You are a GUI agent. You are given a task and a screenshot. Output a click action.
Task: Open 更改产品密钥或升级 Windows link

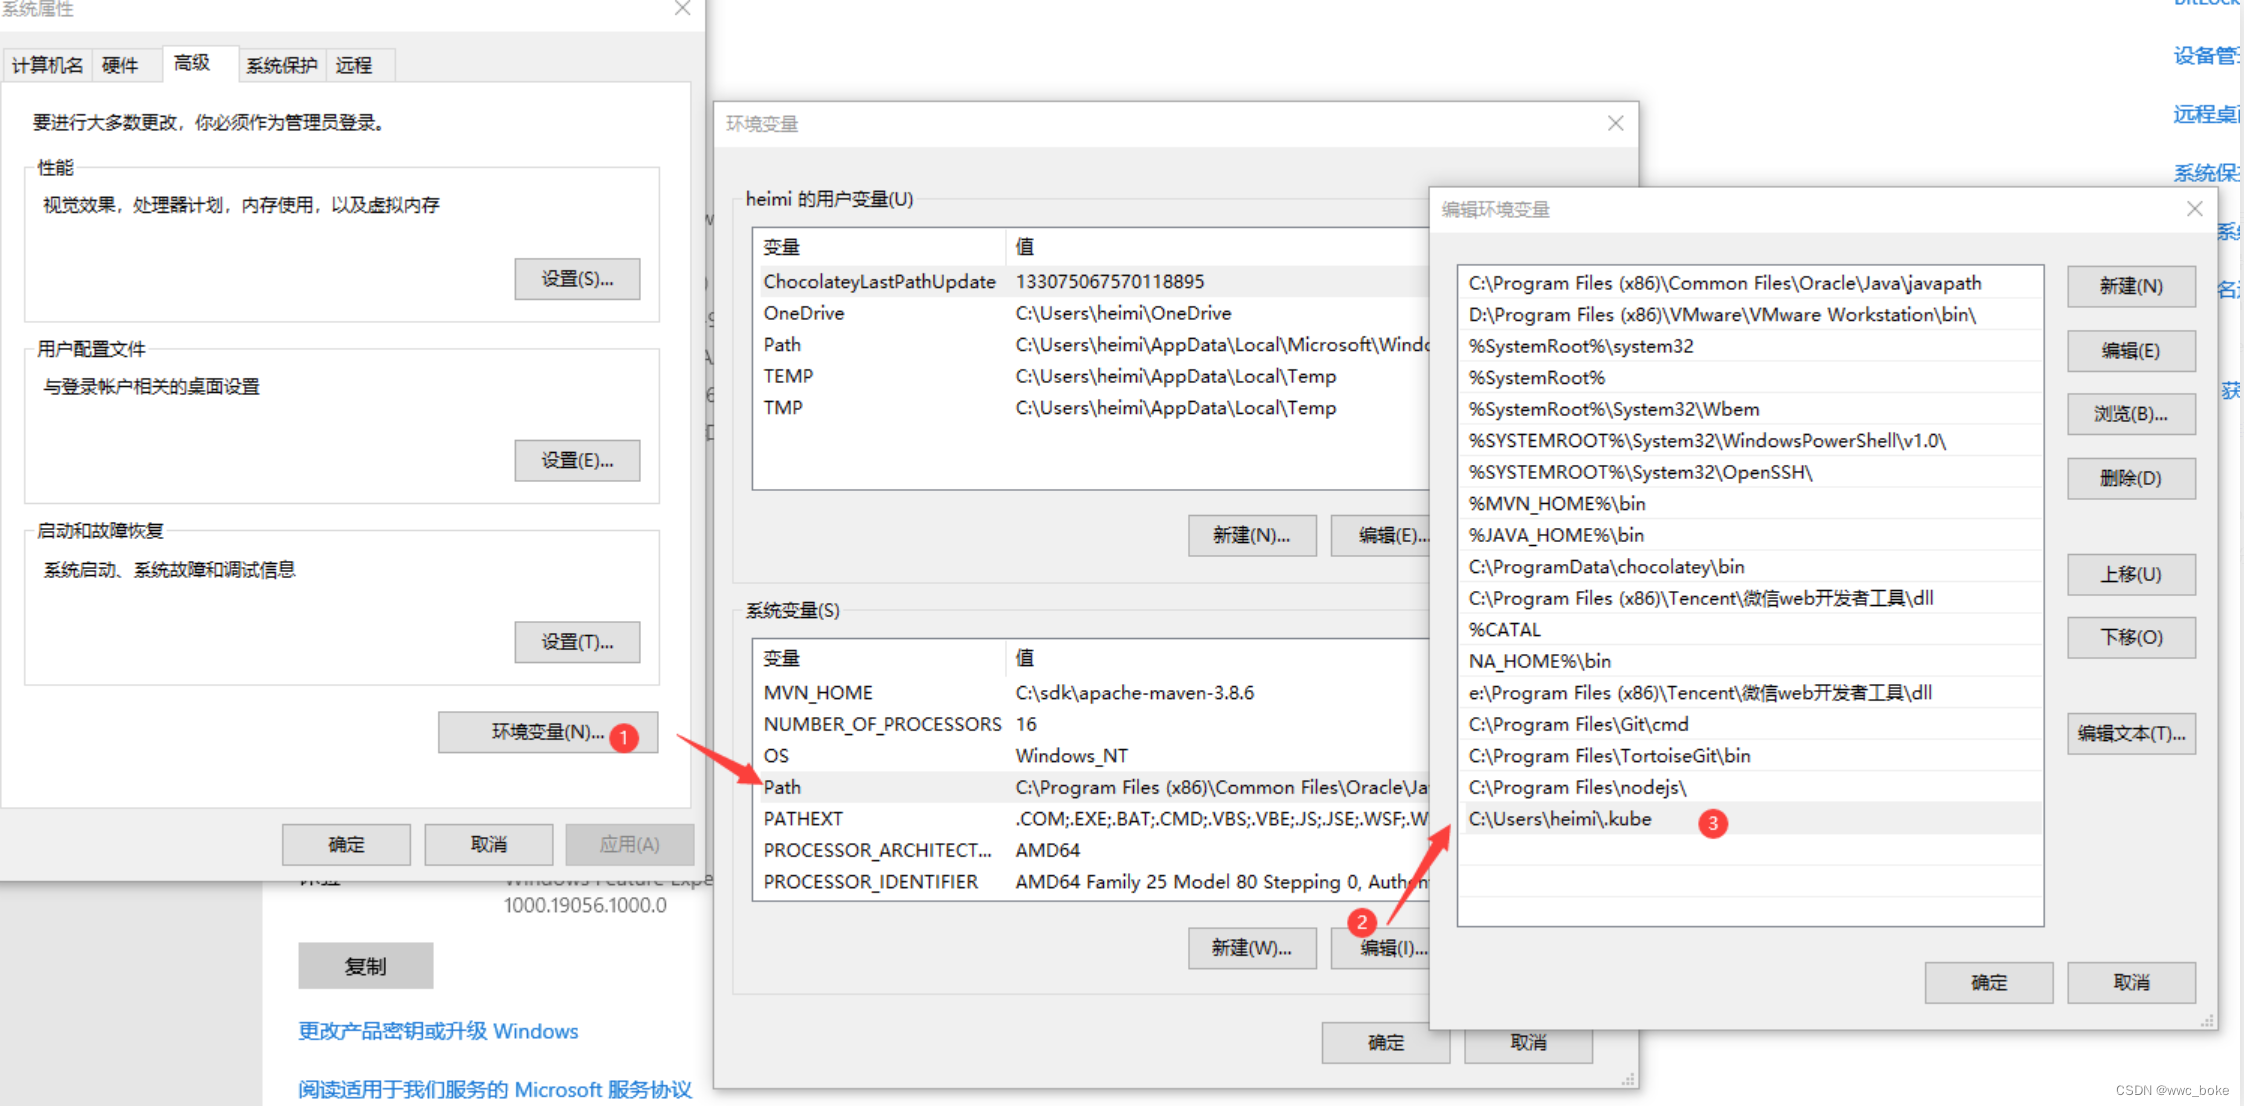[x=438, y=1031]
